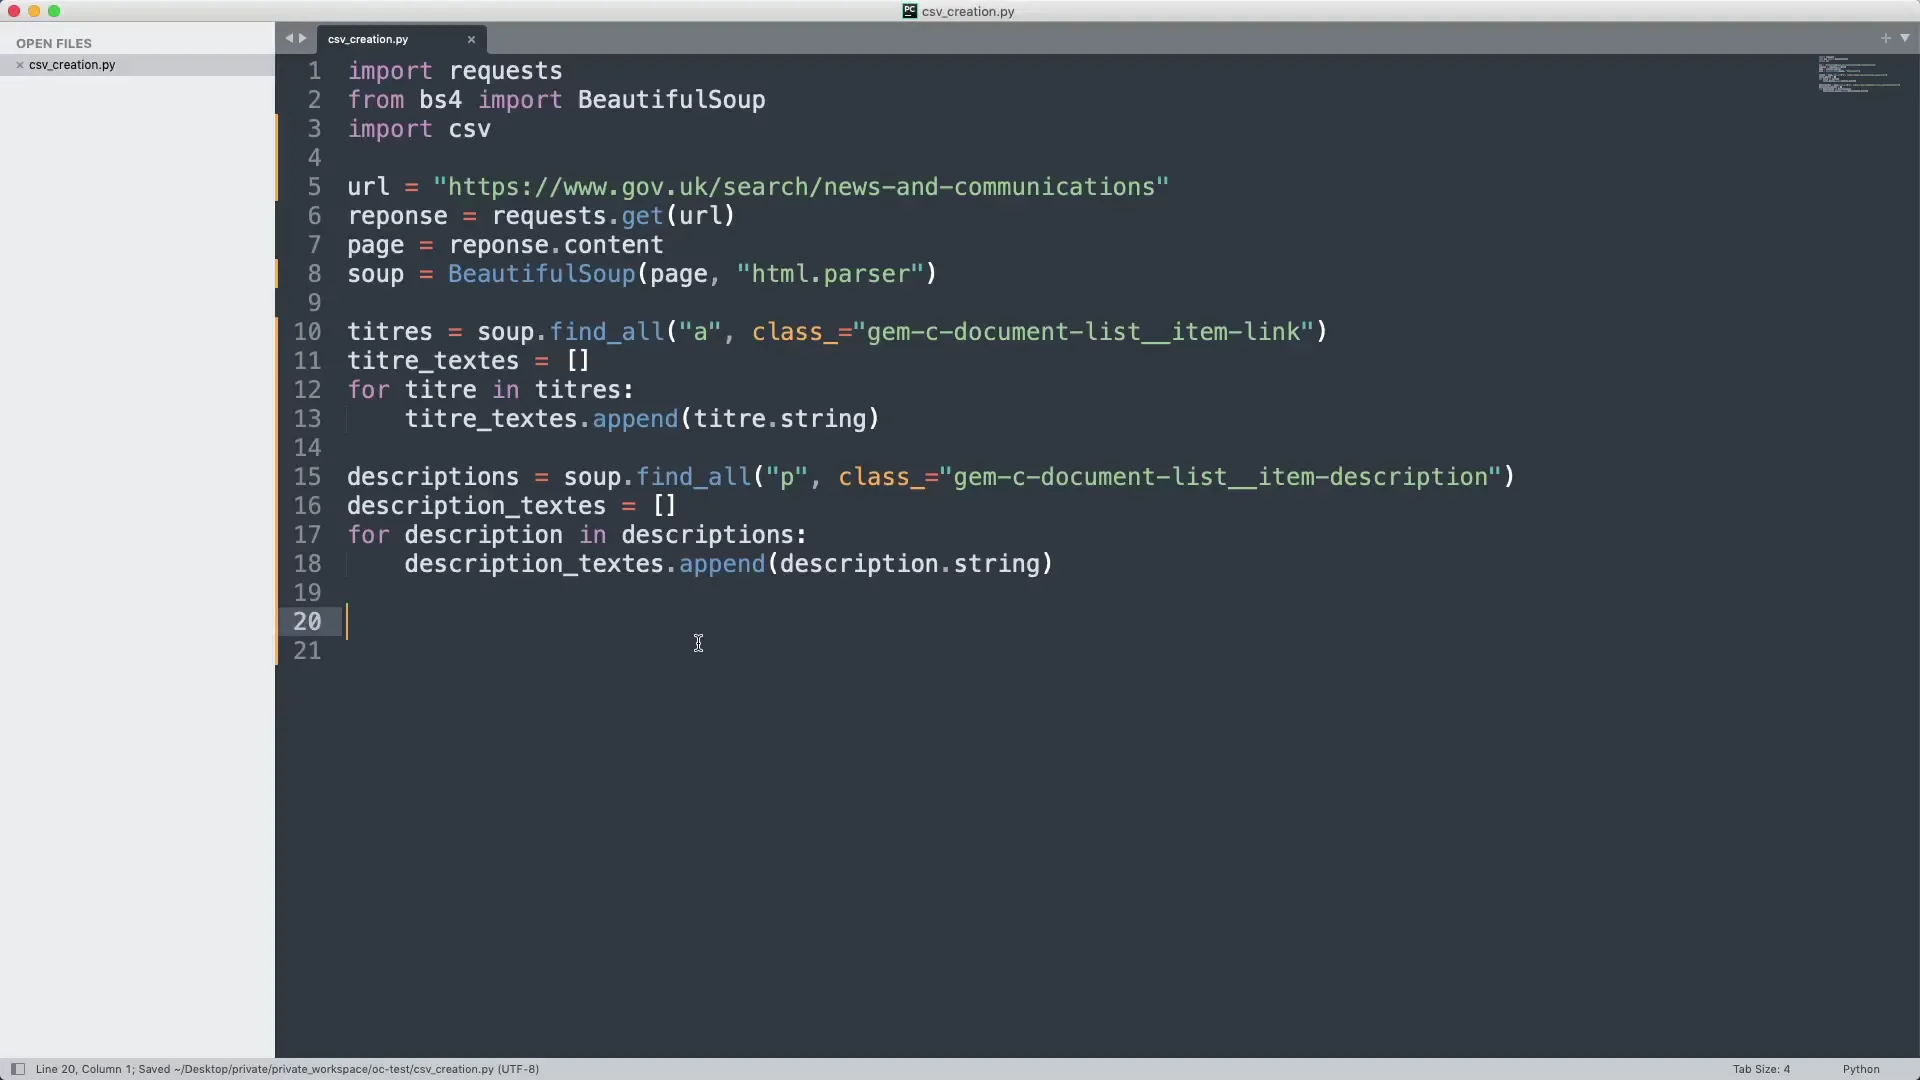Viewport: 1920px width, 1080px height.
Task: Open the tab list dropdown arrow
Action: [1905, 38]
